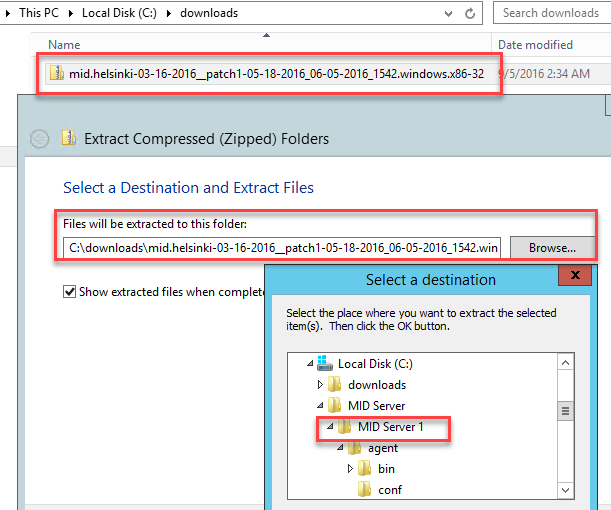Close the Select a destination dialog
This screenshot has width=611, height=510.
coord(575,275)
